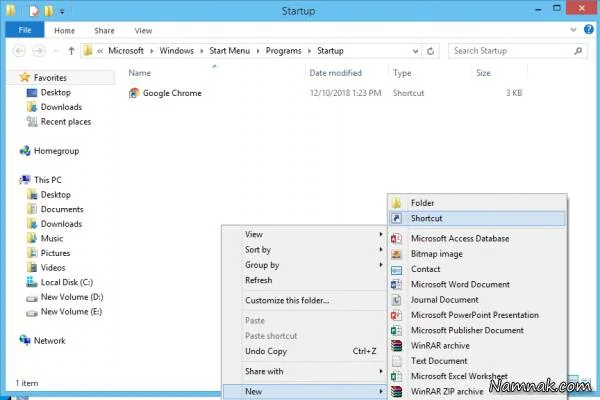
Task: Switch to the Home ribbon tab
Action: coord(64,31)
